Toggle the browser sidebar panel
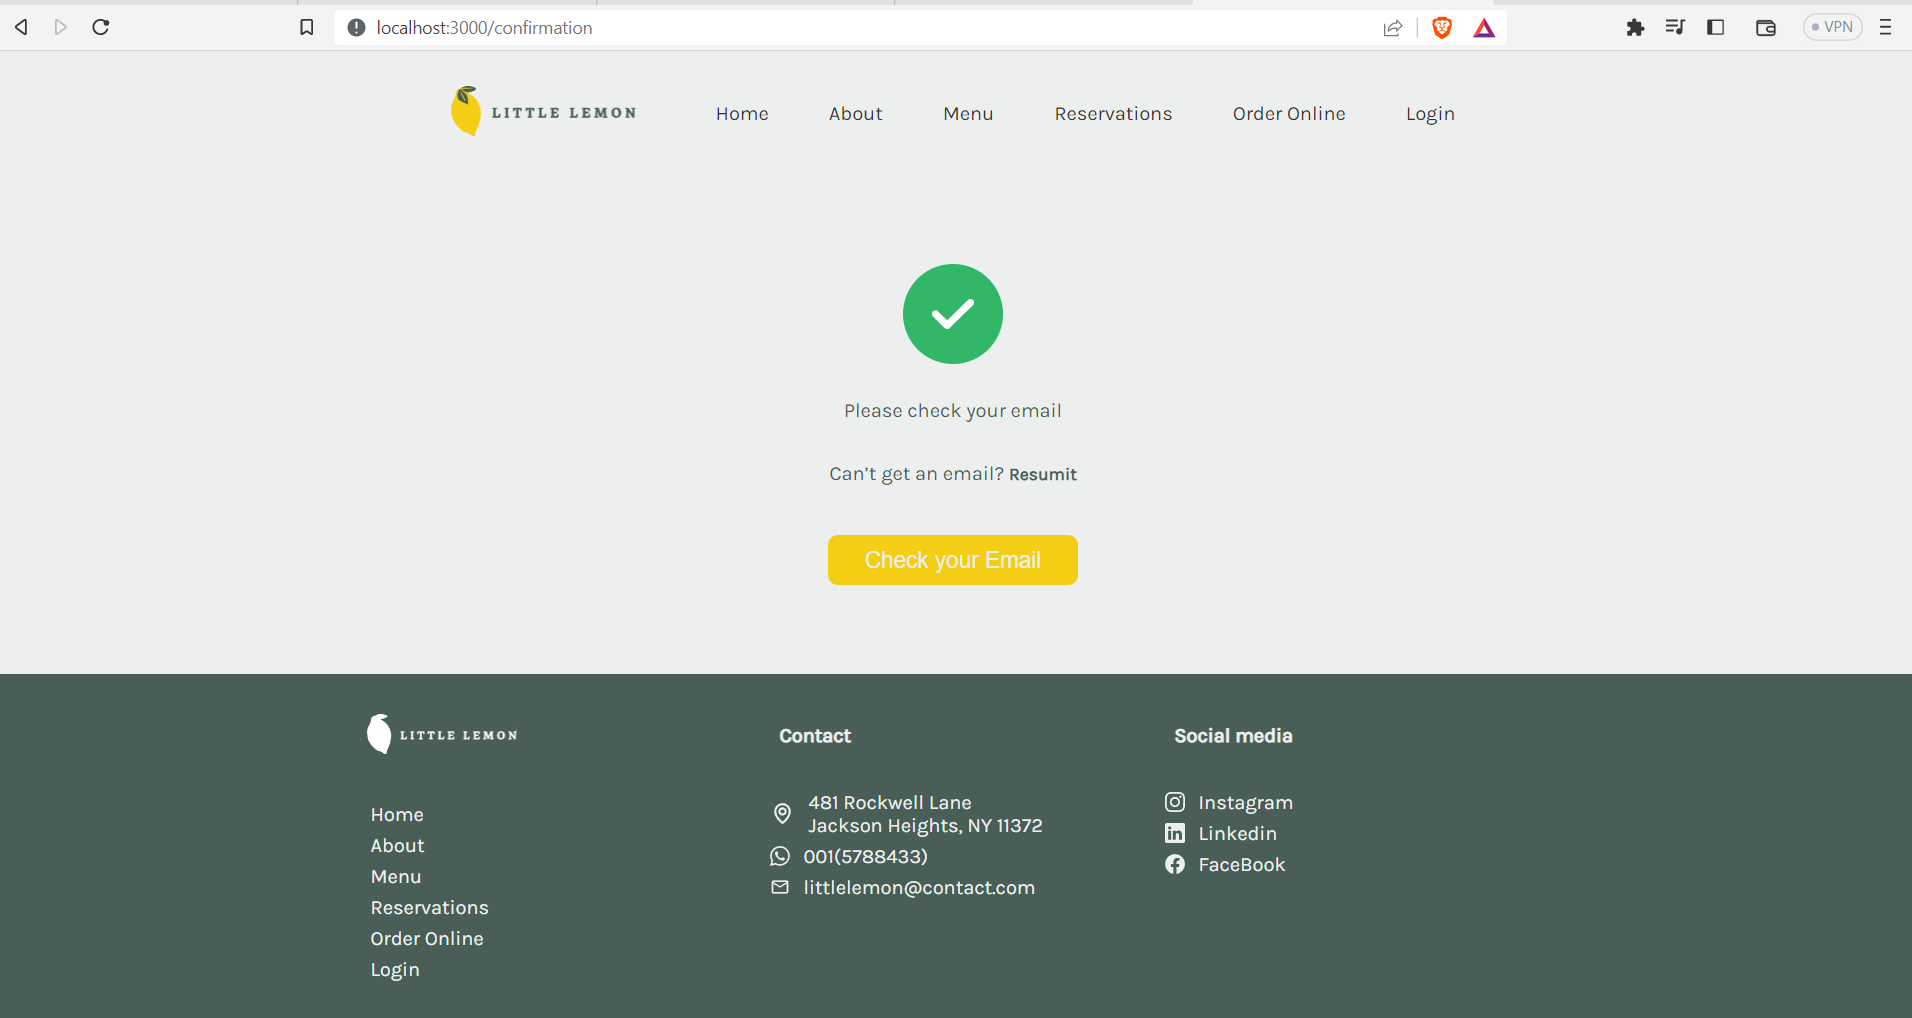 tap(1716, 28)
